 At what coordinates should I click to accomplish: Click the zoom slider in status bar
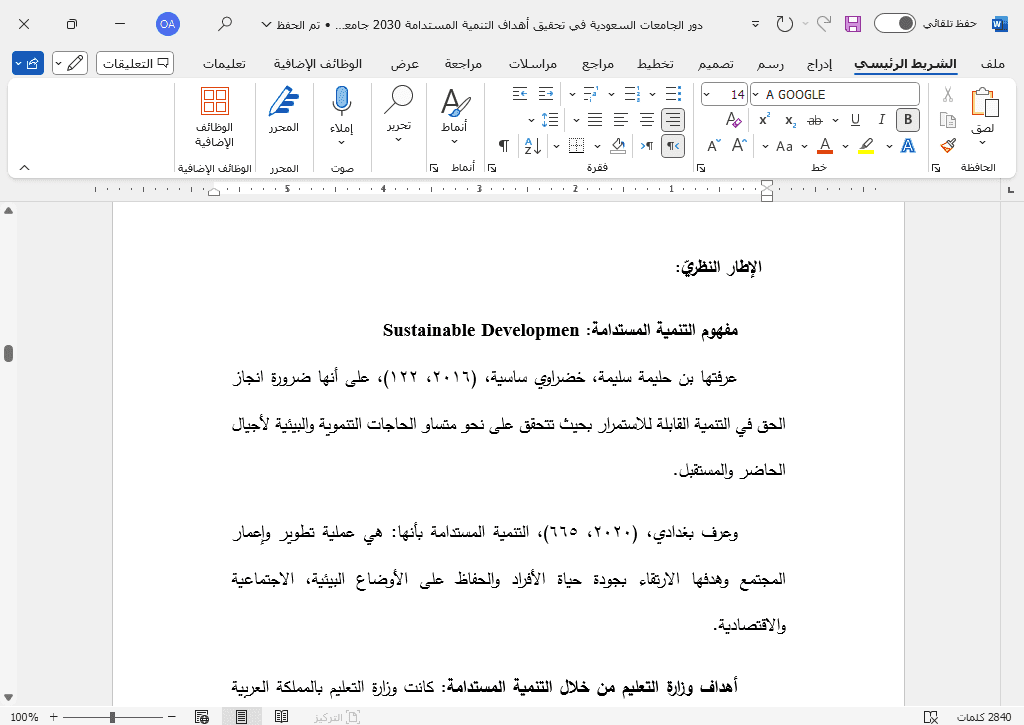112,717
